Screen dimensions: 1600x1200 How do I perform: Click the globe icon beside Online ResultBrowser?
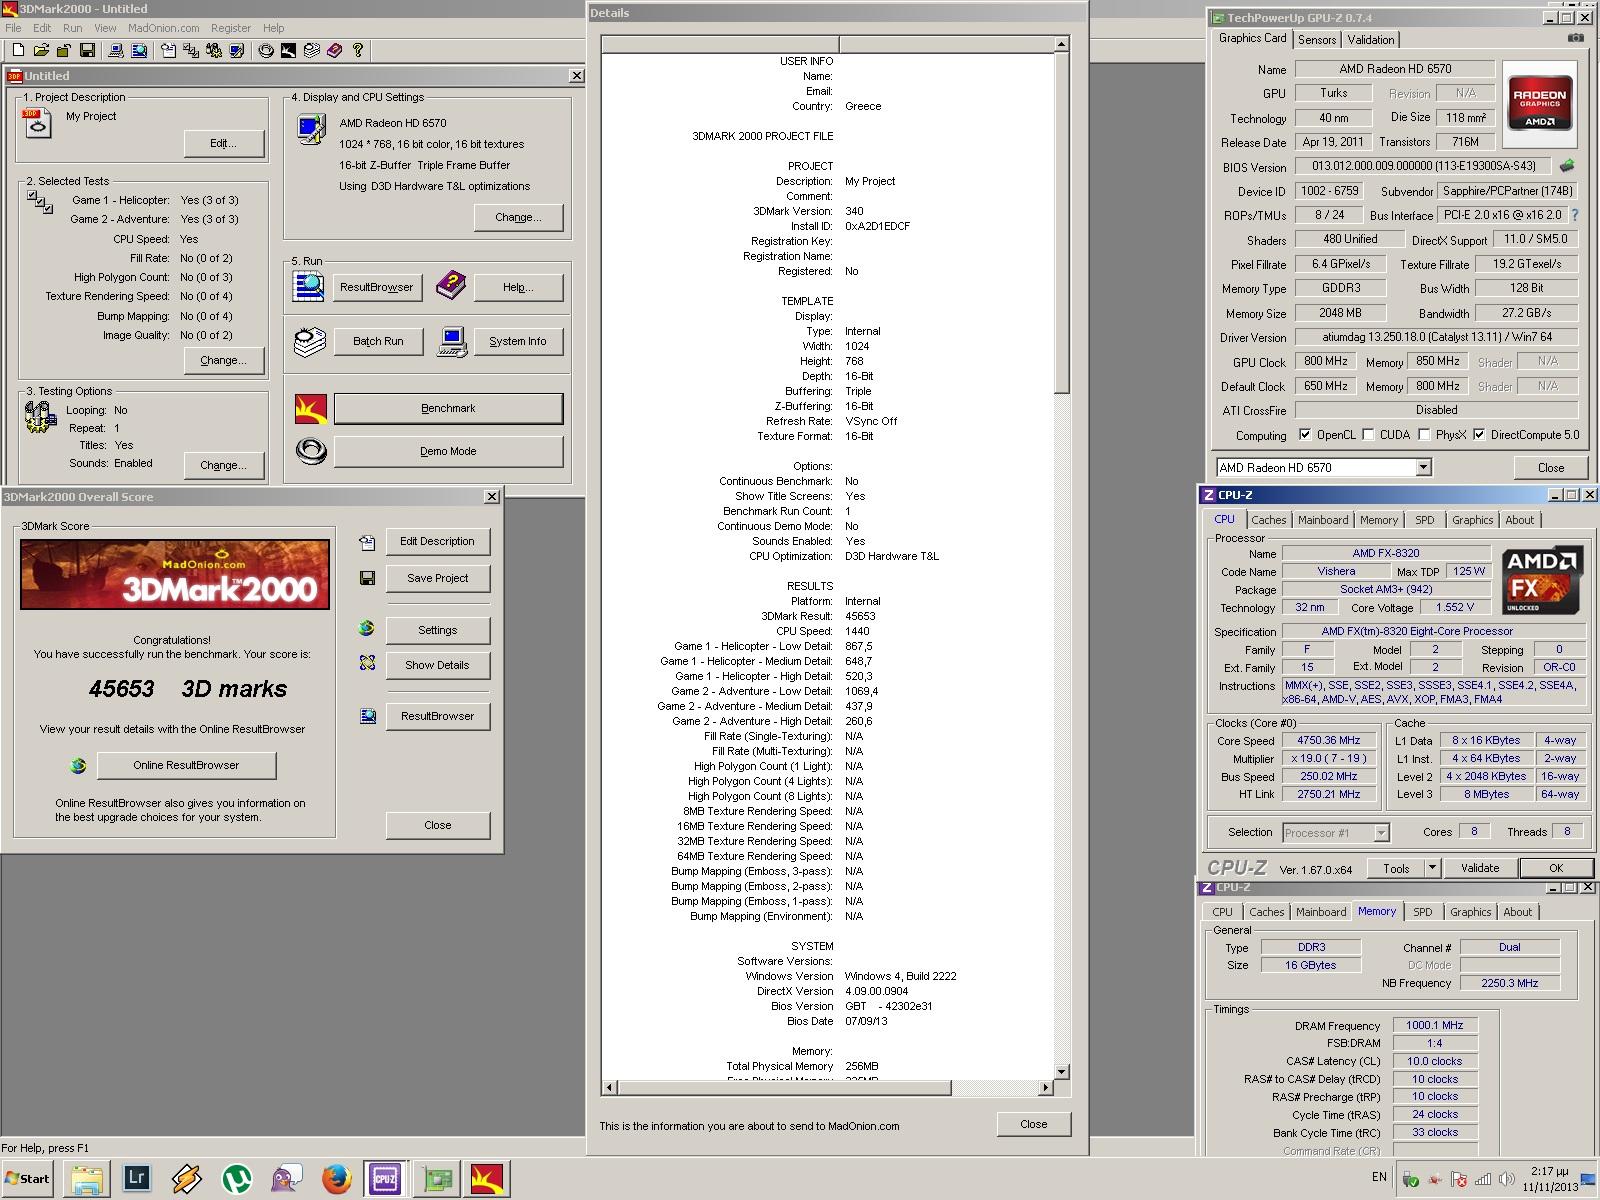coord(79,766)
